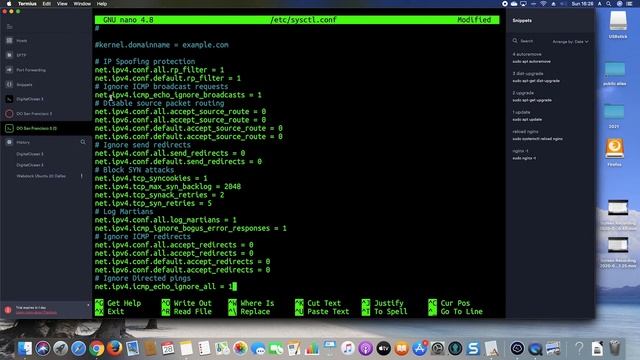Open Webdock Ubuntu 20 history entry
Image resolution: width=640 pixels, height=360 pixels.
[41, 176]
